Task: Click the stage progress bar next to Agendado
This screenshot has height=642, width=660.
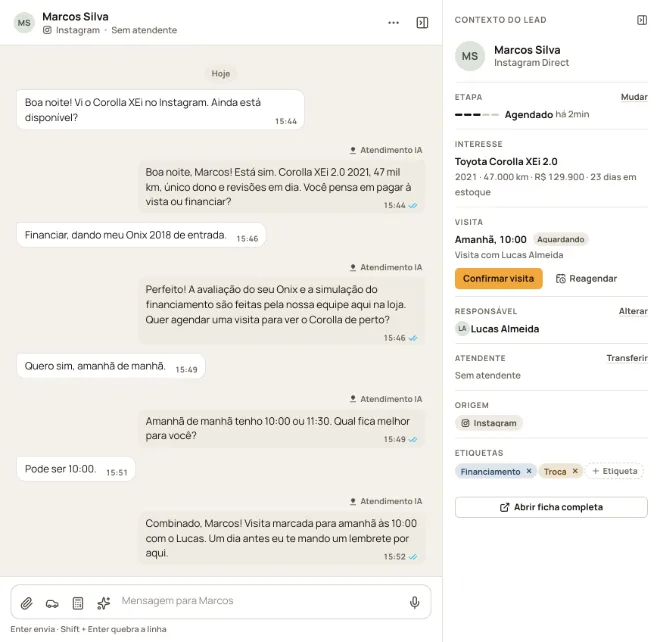Action: pyautogui.click(x=476, y=115)
